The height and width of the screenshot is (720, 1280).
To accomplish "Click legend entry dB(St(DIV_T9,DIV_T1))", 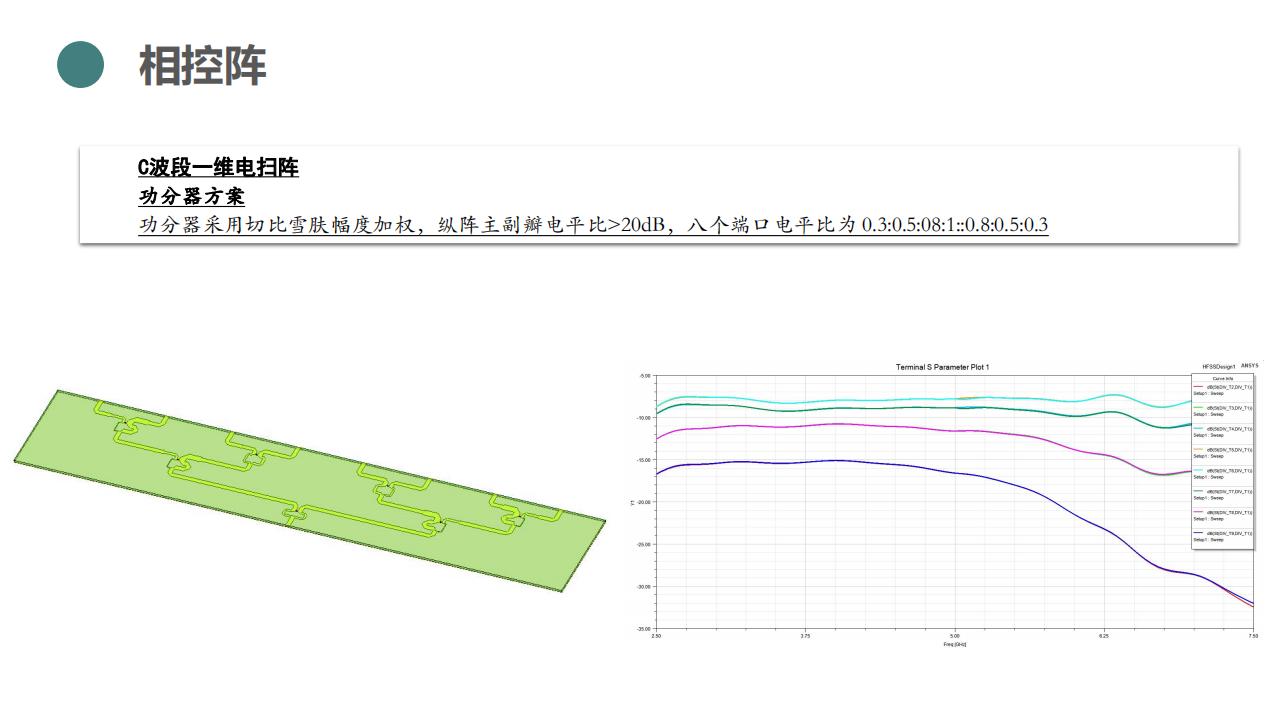I will click(x=1229, y=533).
